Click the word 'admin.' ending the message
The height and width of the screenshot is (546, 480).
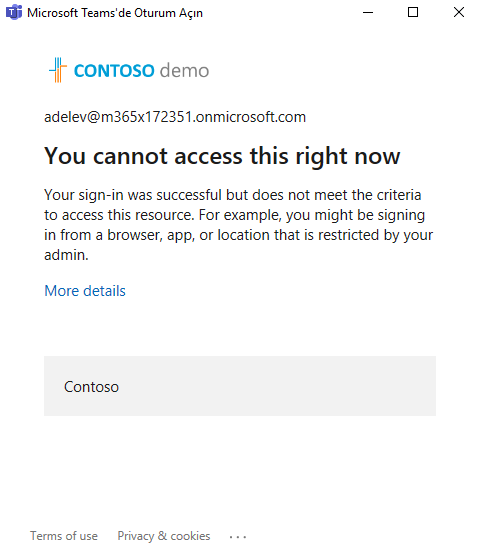[66, 255]
